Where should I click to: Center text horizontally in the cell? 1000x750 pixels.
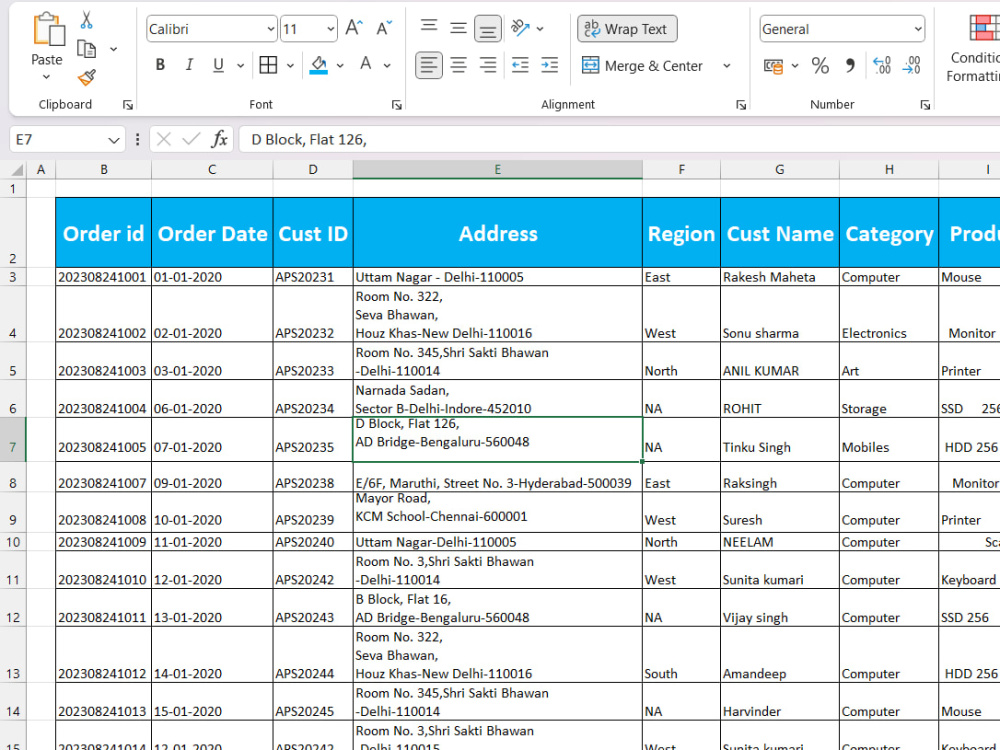(458, 65)
